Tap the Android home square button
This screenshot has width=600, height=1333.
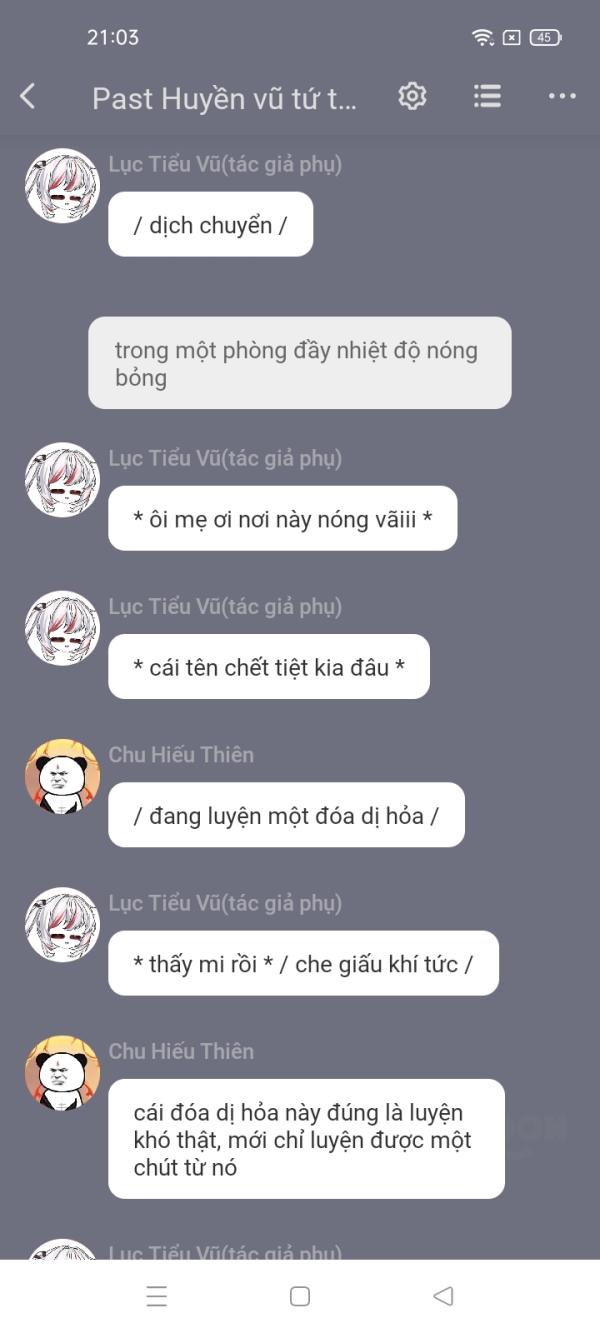tap(300, 1296)
